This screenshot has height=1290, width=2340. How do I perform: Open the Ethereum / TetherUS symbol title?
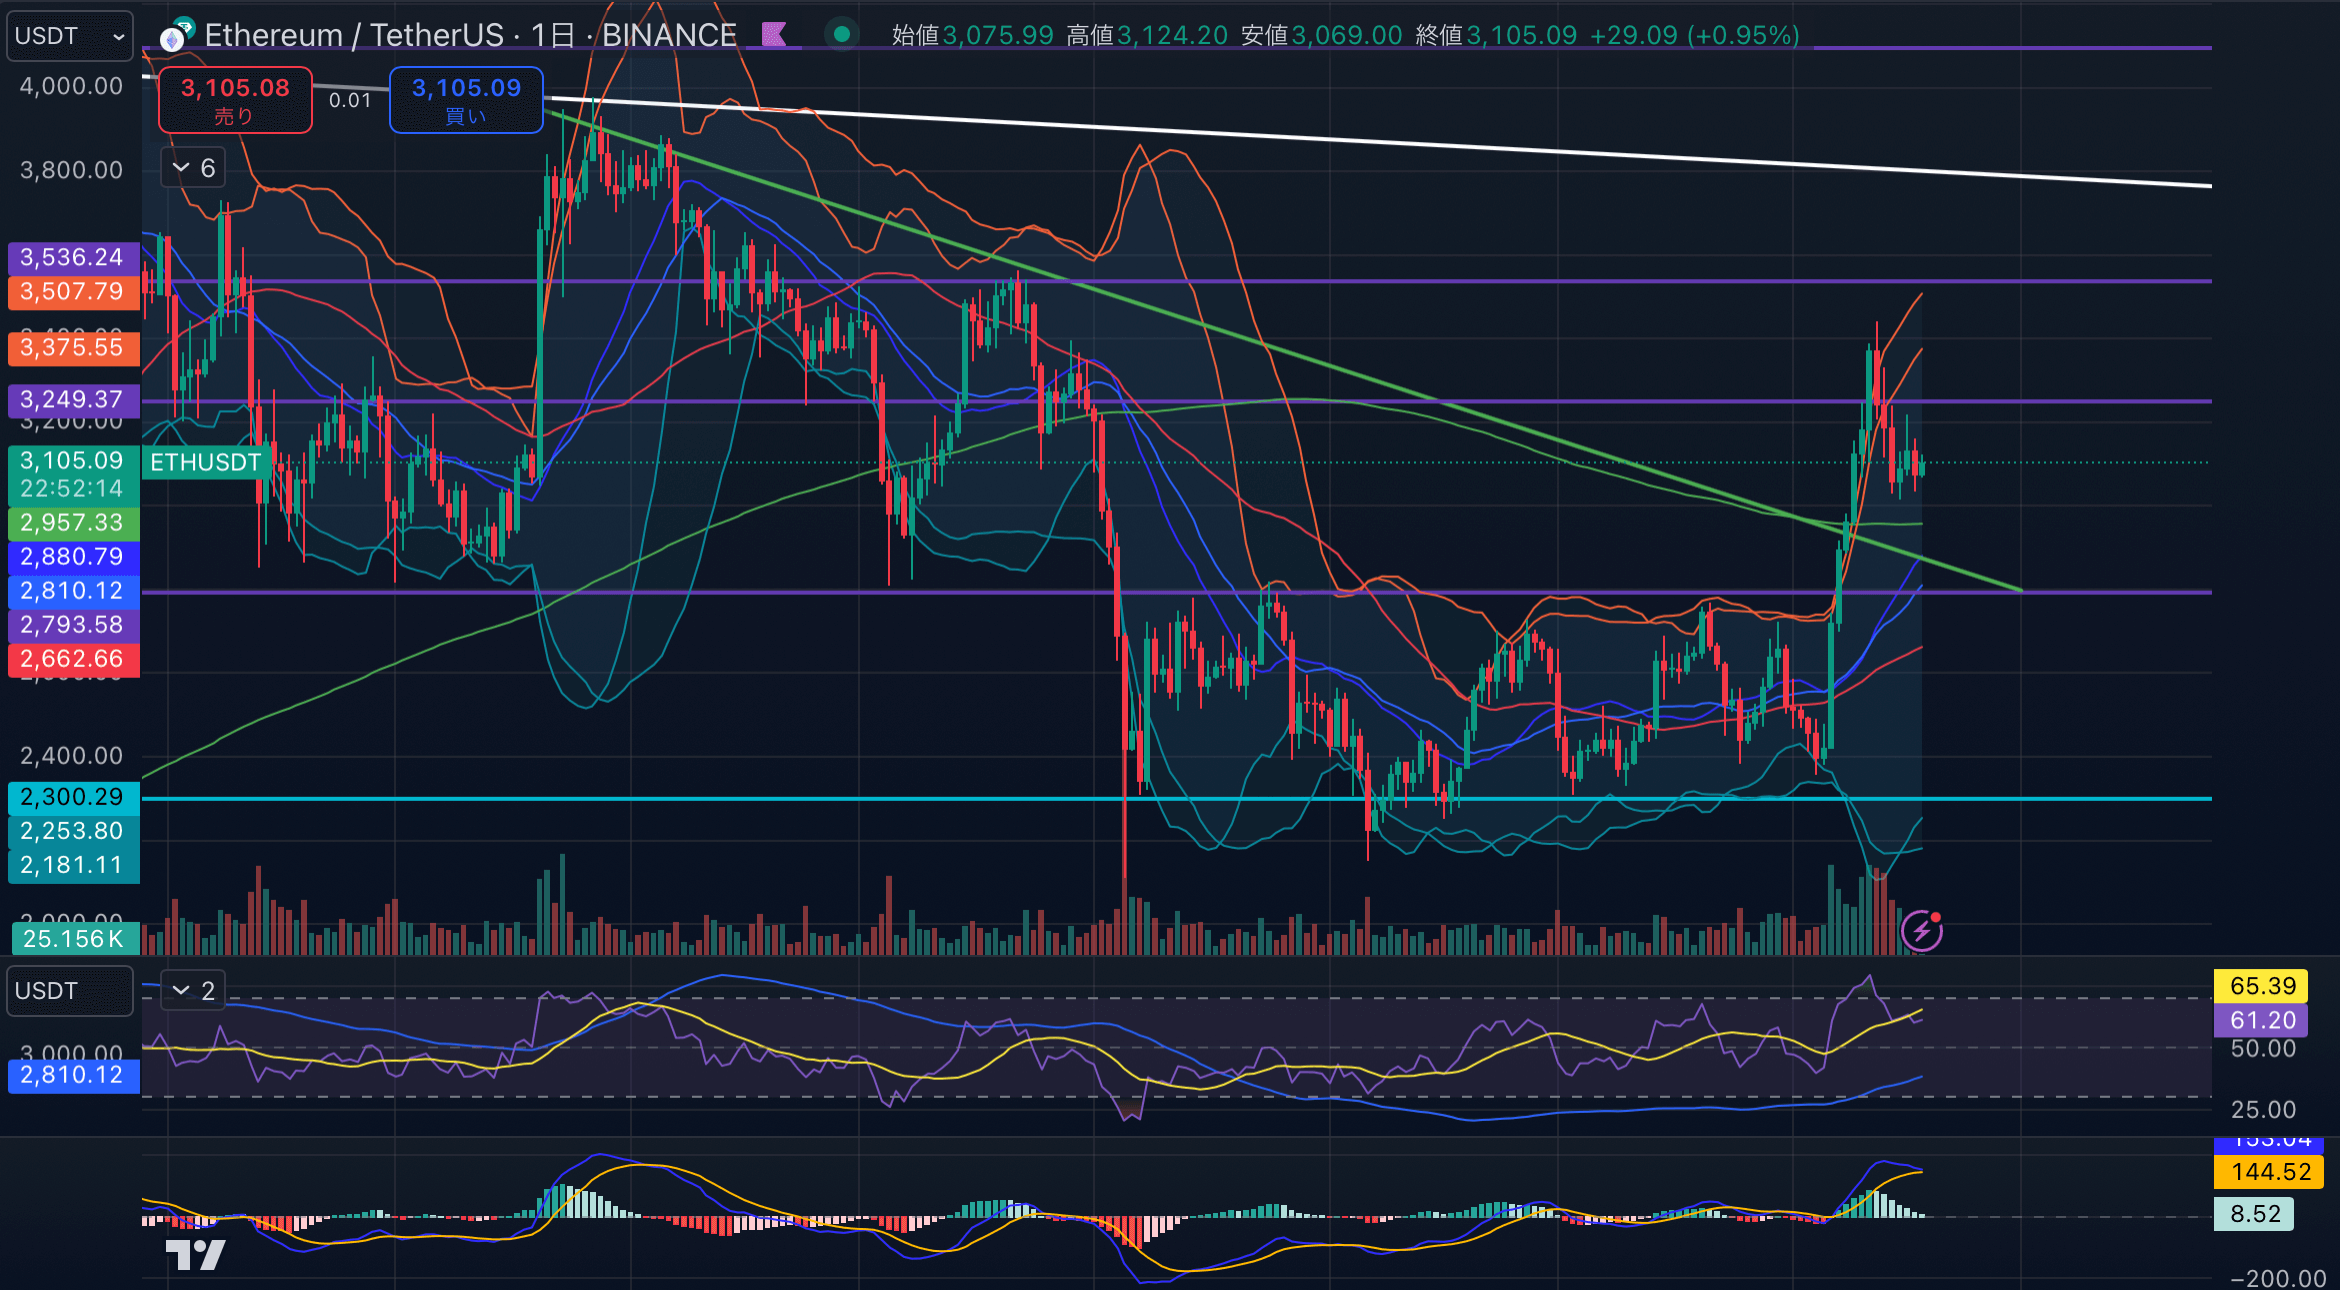(x=354, y=35)
